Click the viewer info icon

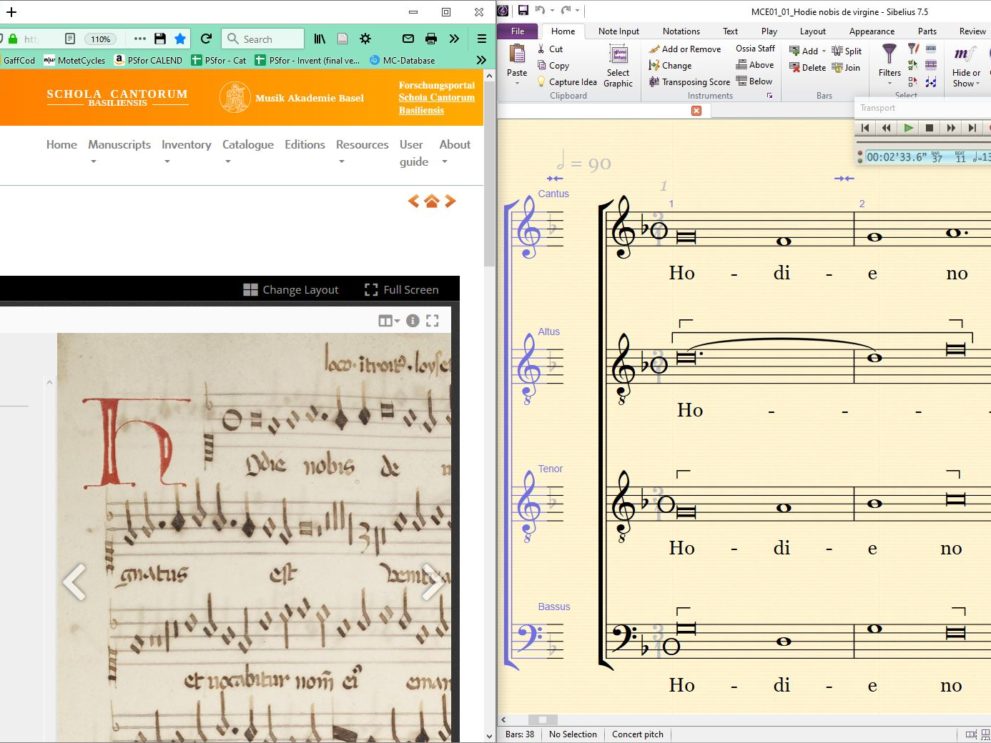coord(412,321)
